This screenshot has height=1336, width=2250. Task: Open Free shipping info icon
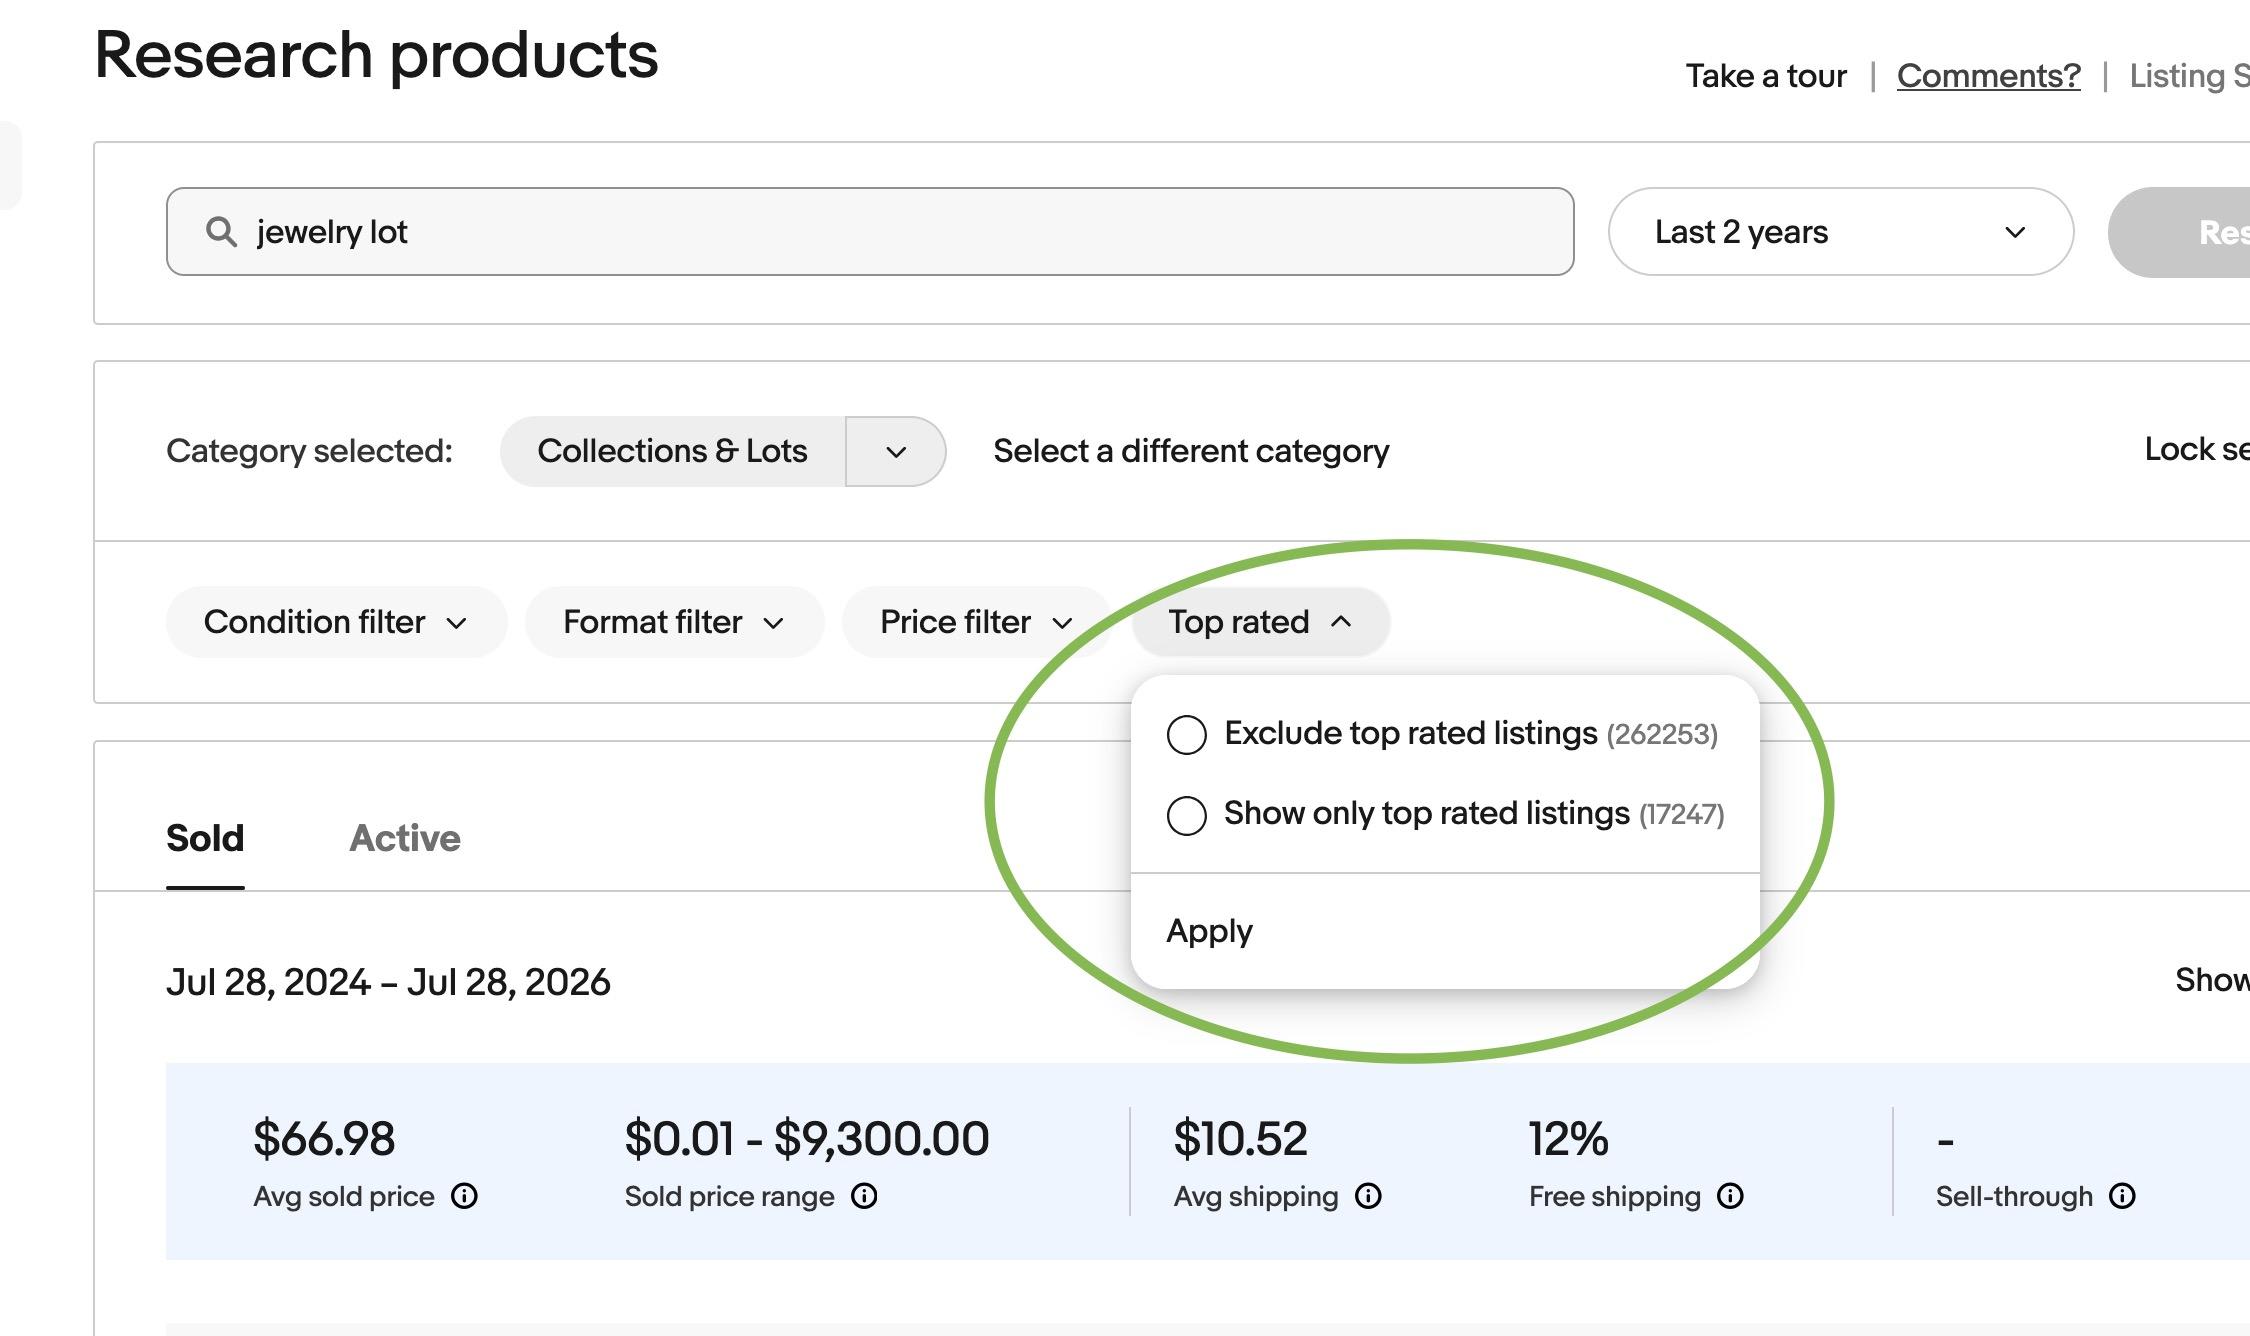pos(1730,1196)
